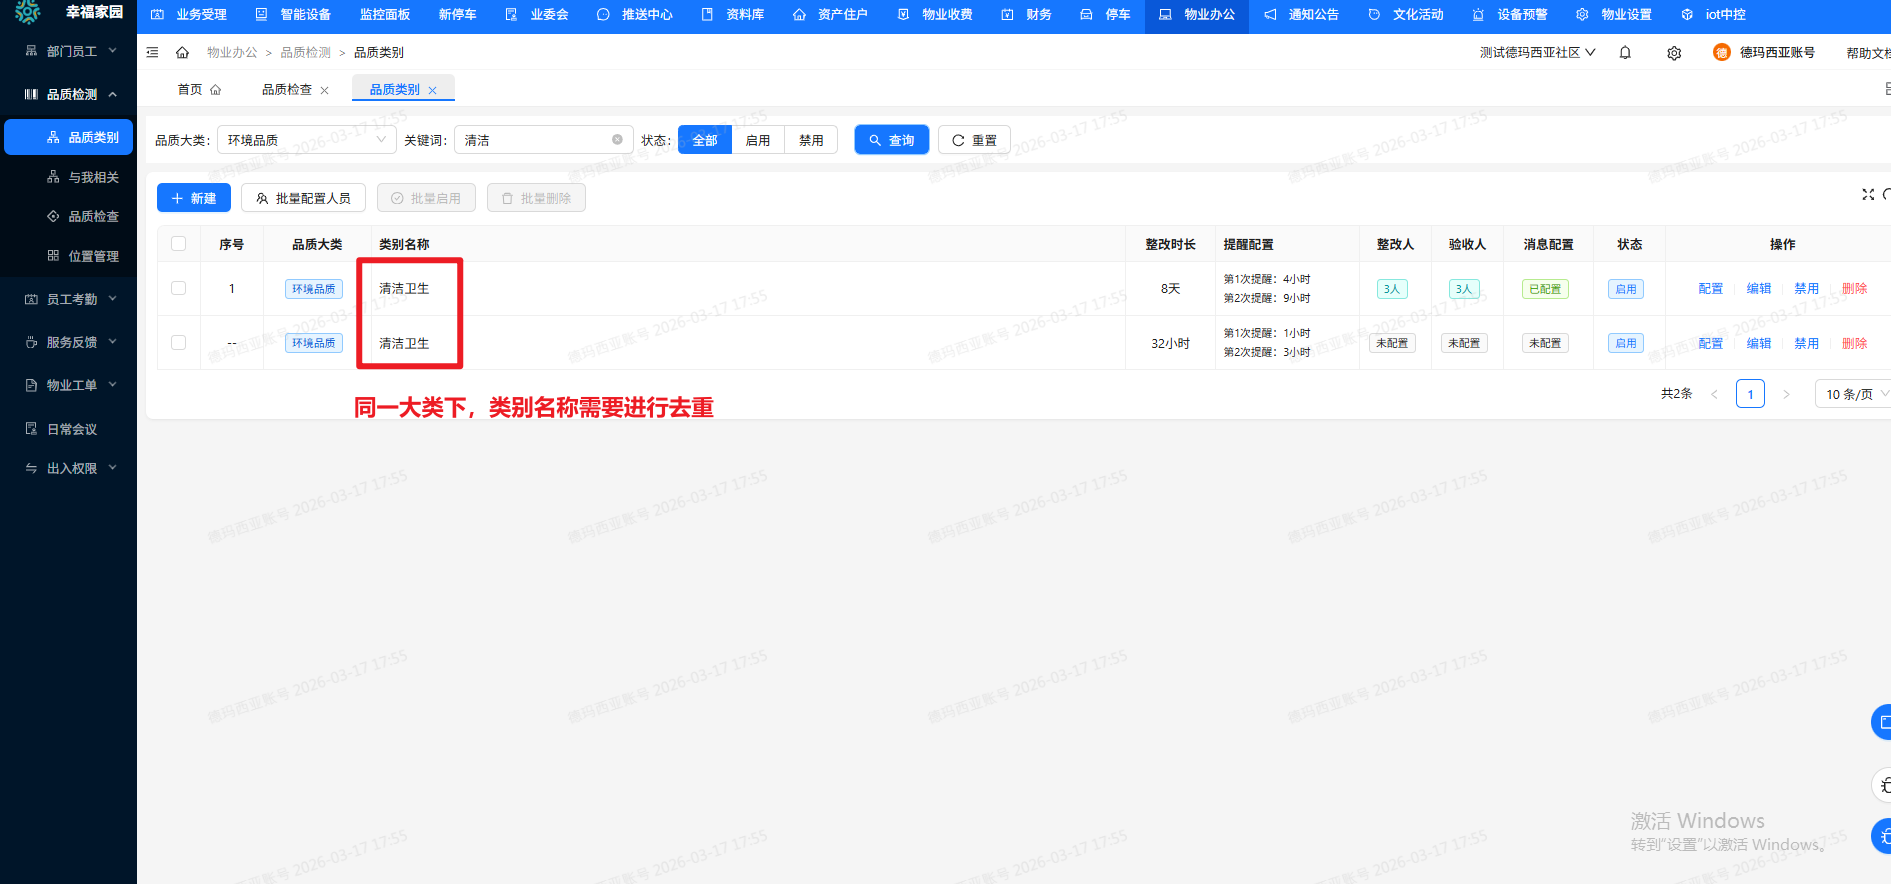Click fullscreen expand icon above table
Viewport: 1891px width, 884px height.
point(1867,195)
